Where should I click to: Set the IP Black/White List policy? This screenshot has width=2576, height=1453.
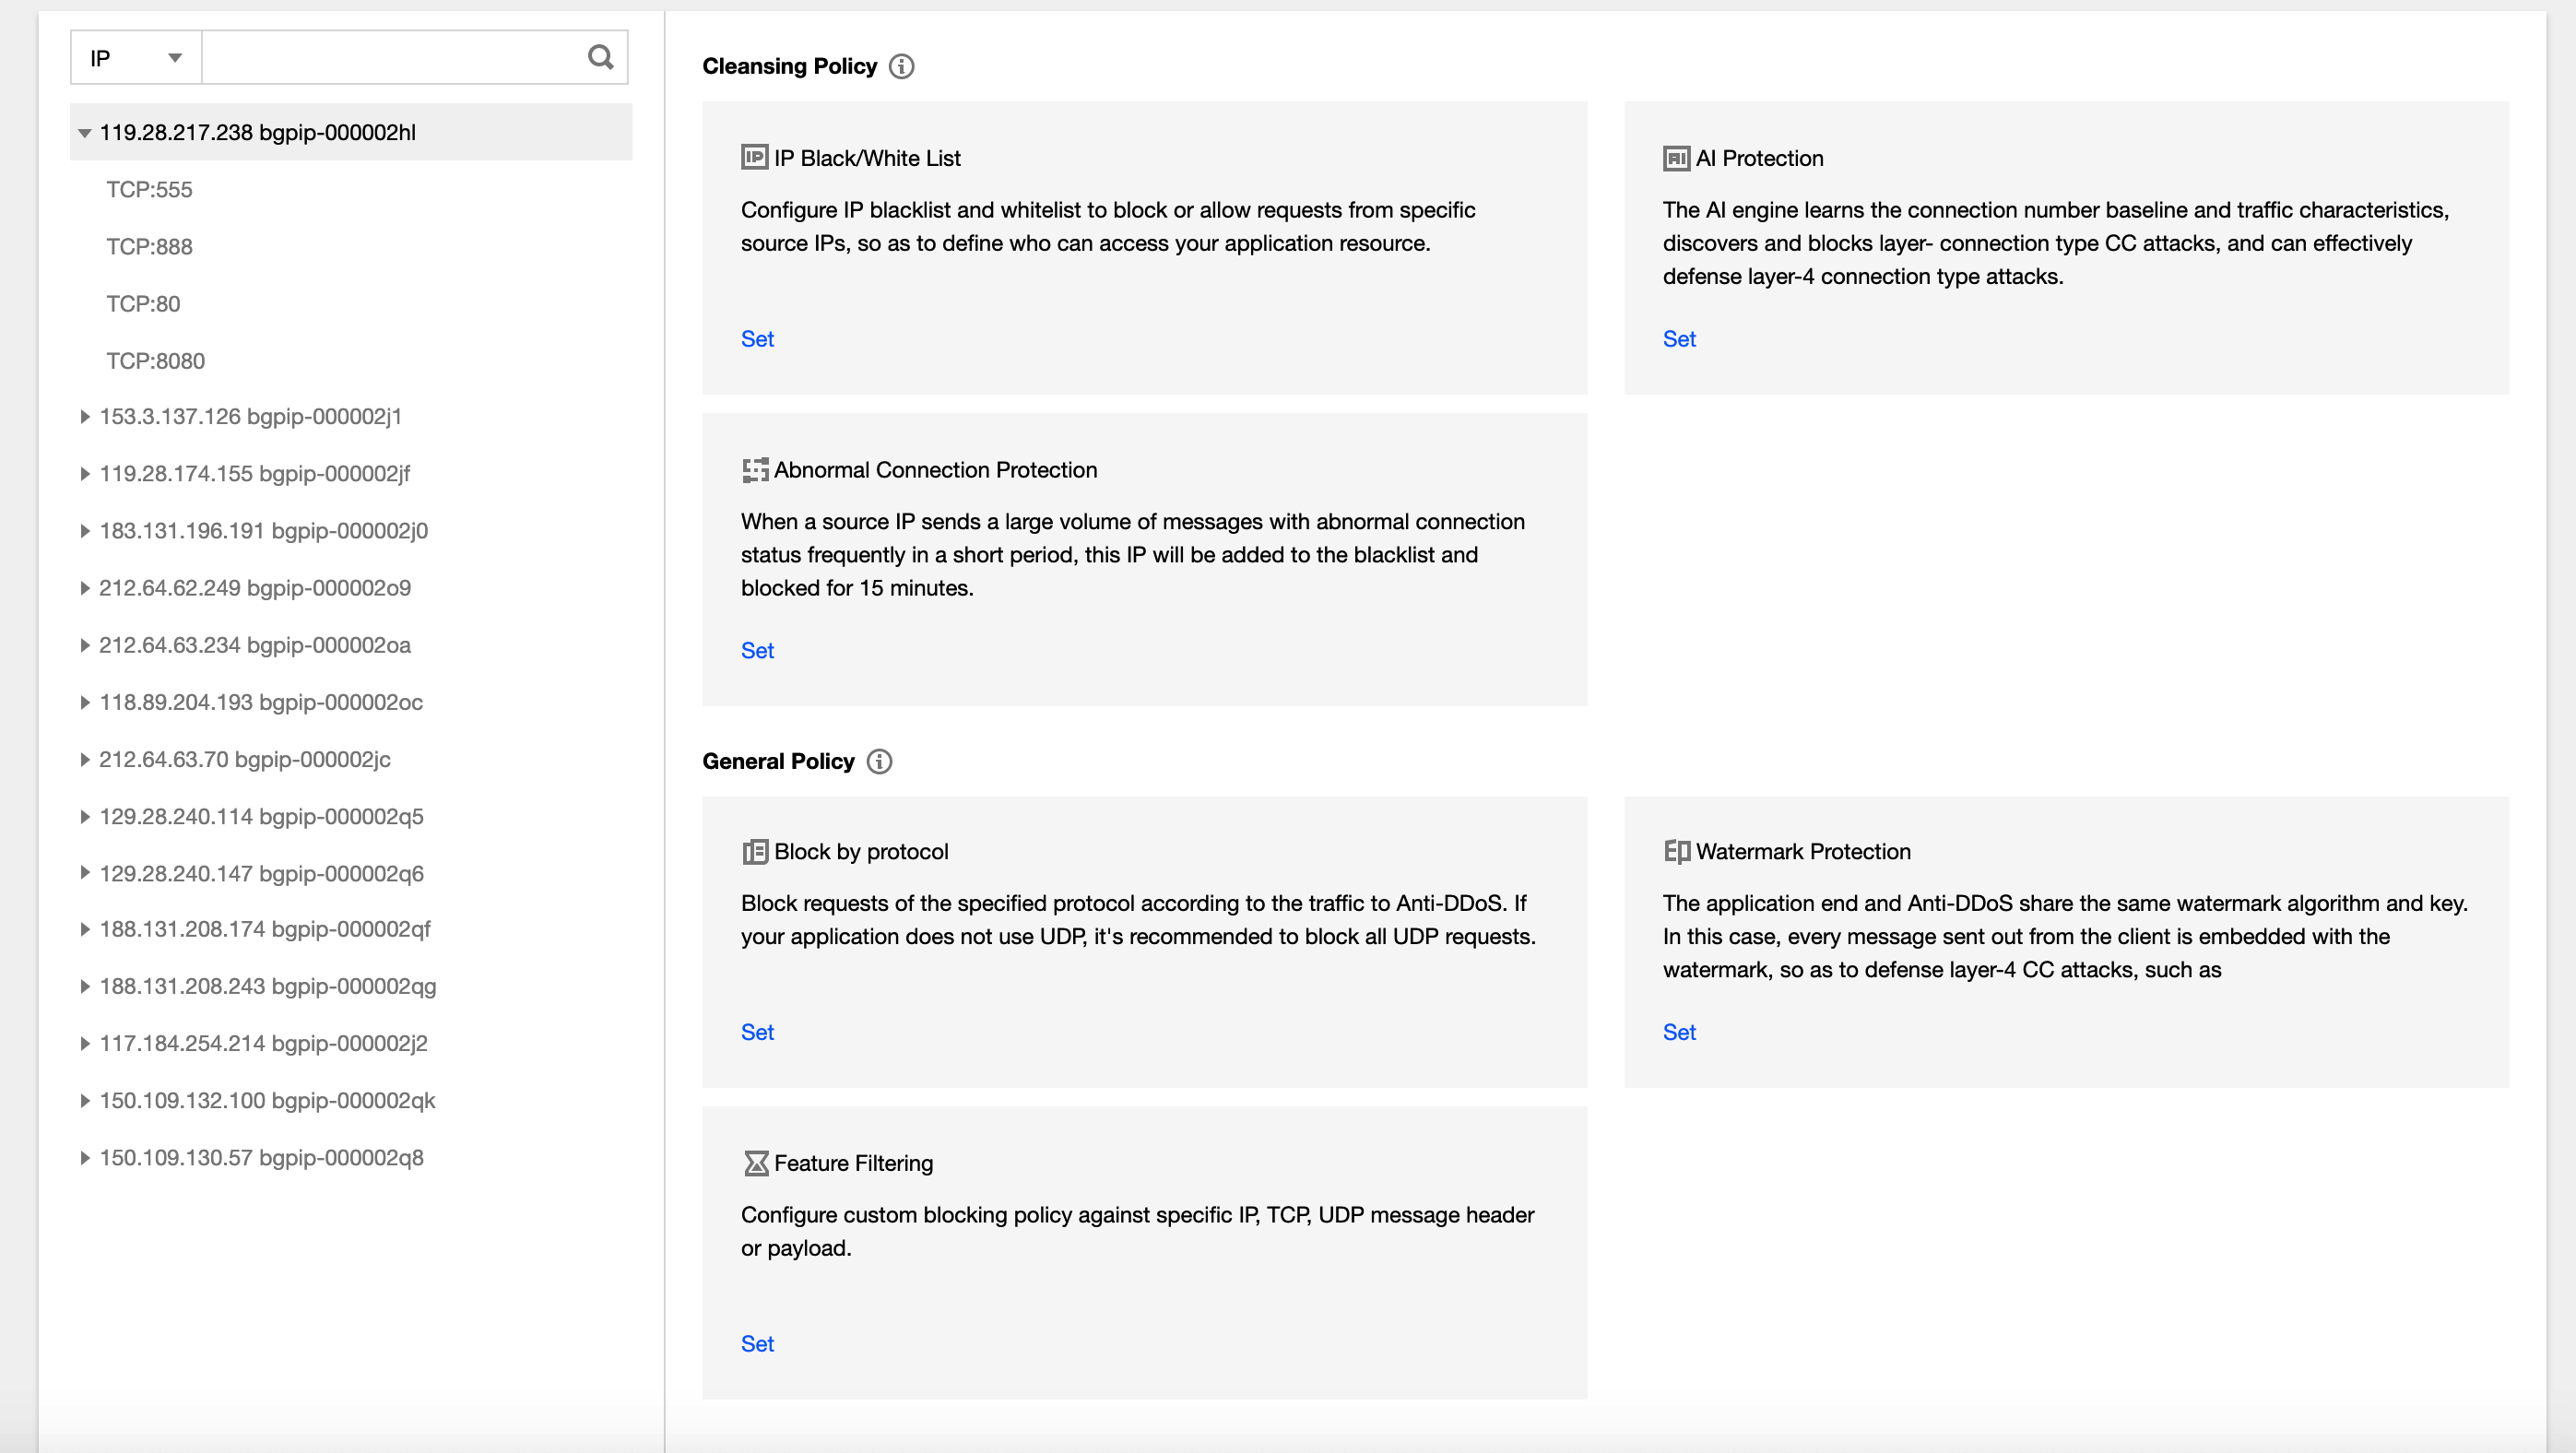click(x=757, y=339)
